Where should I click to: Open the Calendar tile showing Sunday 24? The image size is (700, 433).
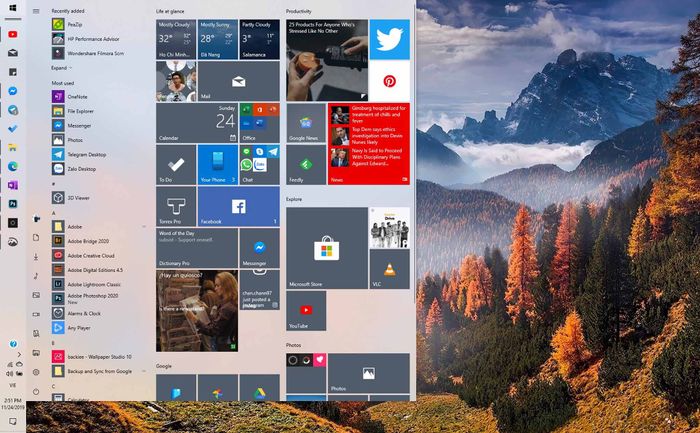pos(197,123)
